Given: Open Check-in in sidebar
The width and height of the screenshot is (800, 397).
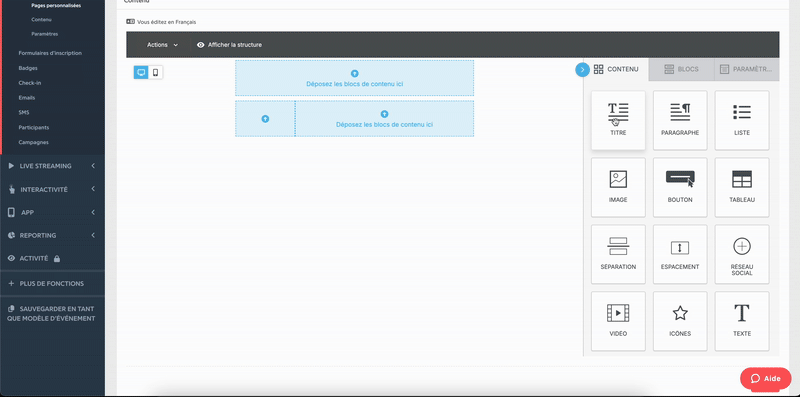Looking at the screenshot, I should pyautogui.click(x=29, y=83).
